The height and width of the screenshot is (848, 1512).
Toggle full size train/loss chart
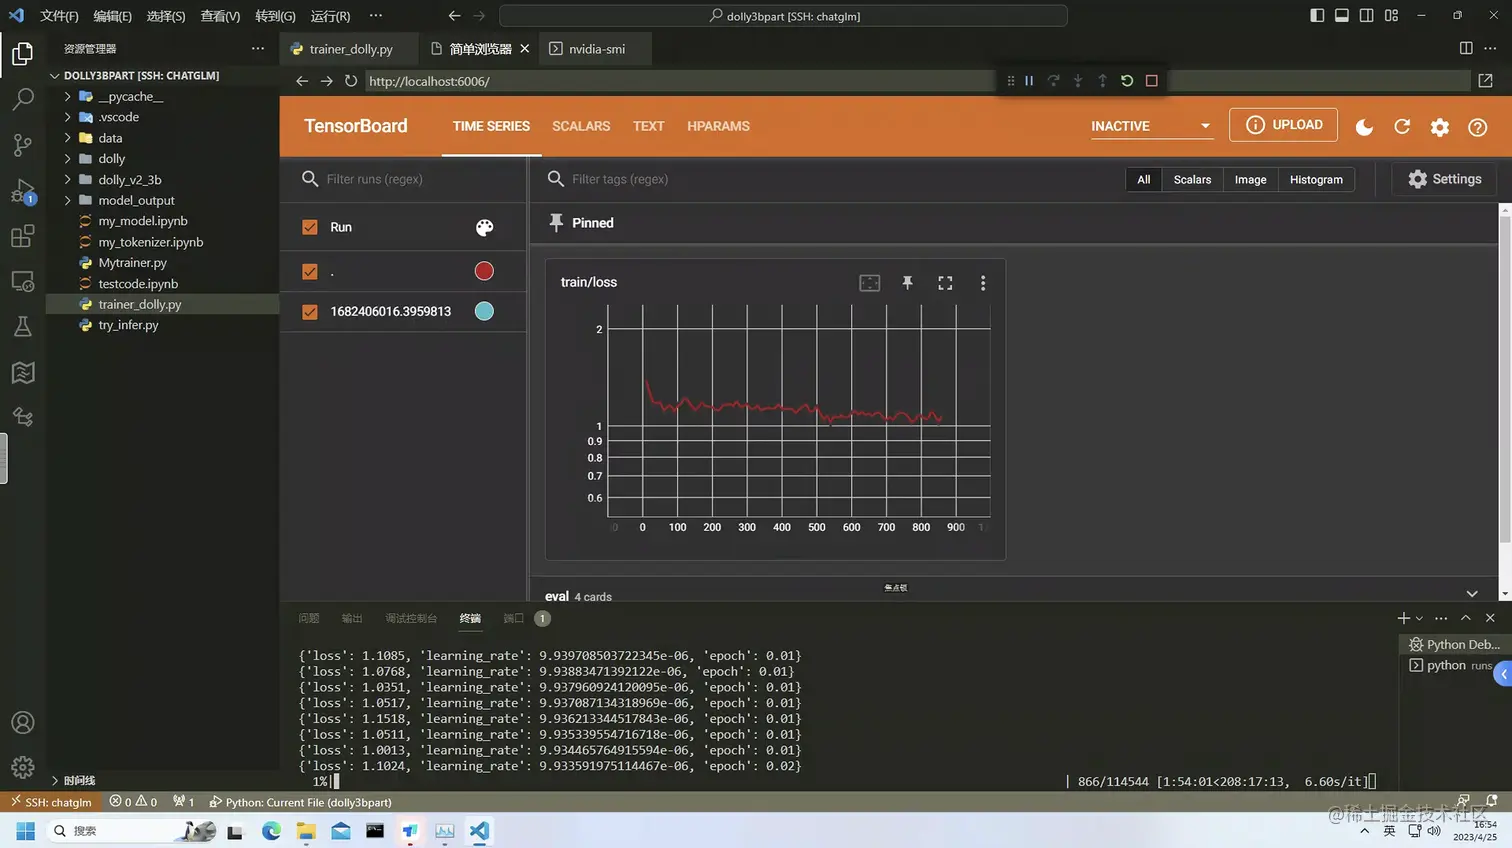945,283
